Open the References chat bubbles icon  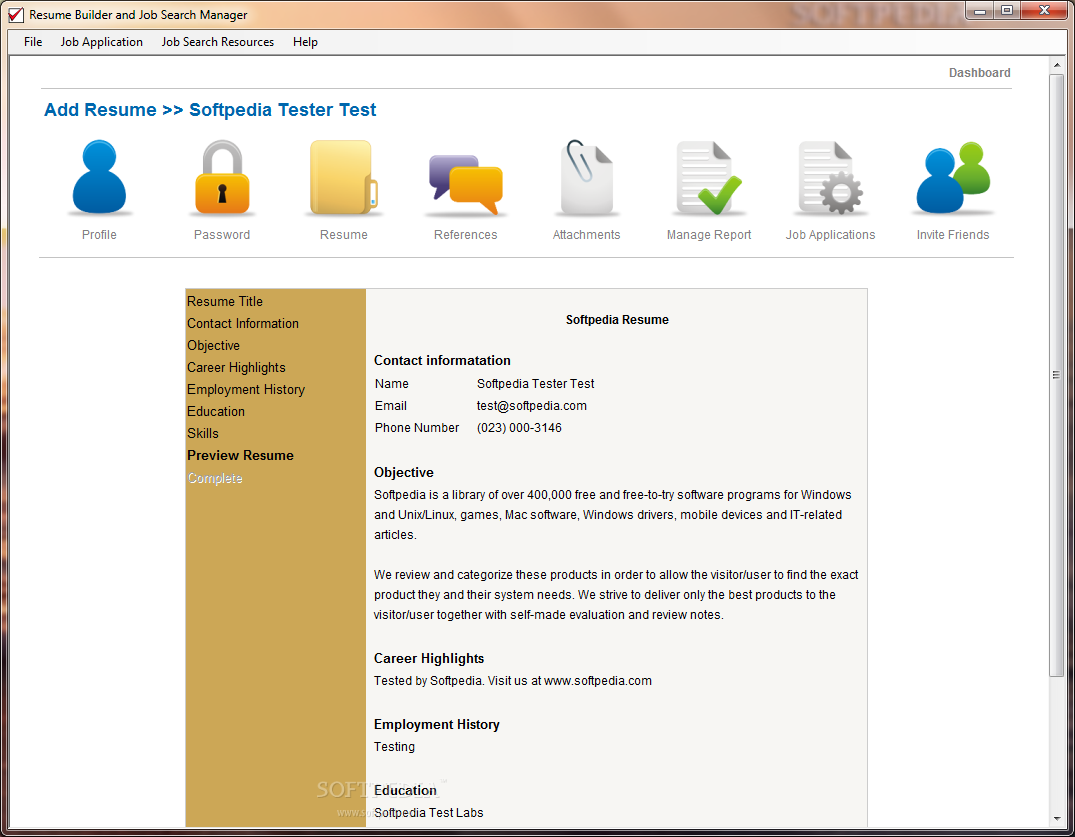(466, 184)
